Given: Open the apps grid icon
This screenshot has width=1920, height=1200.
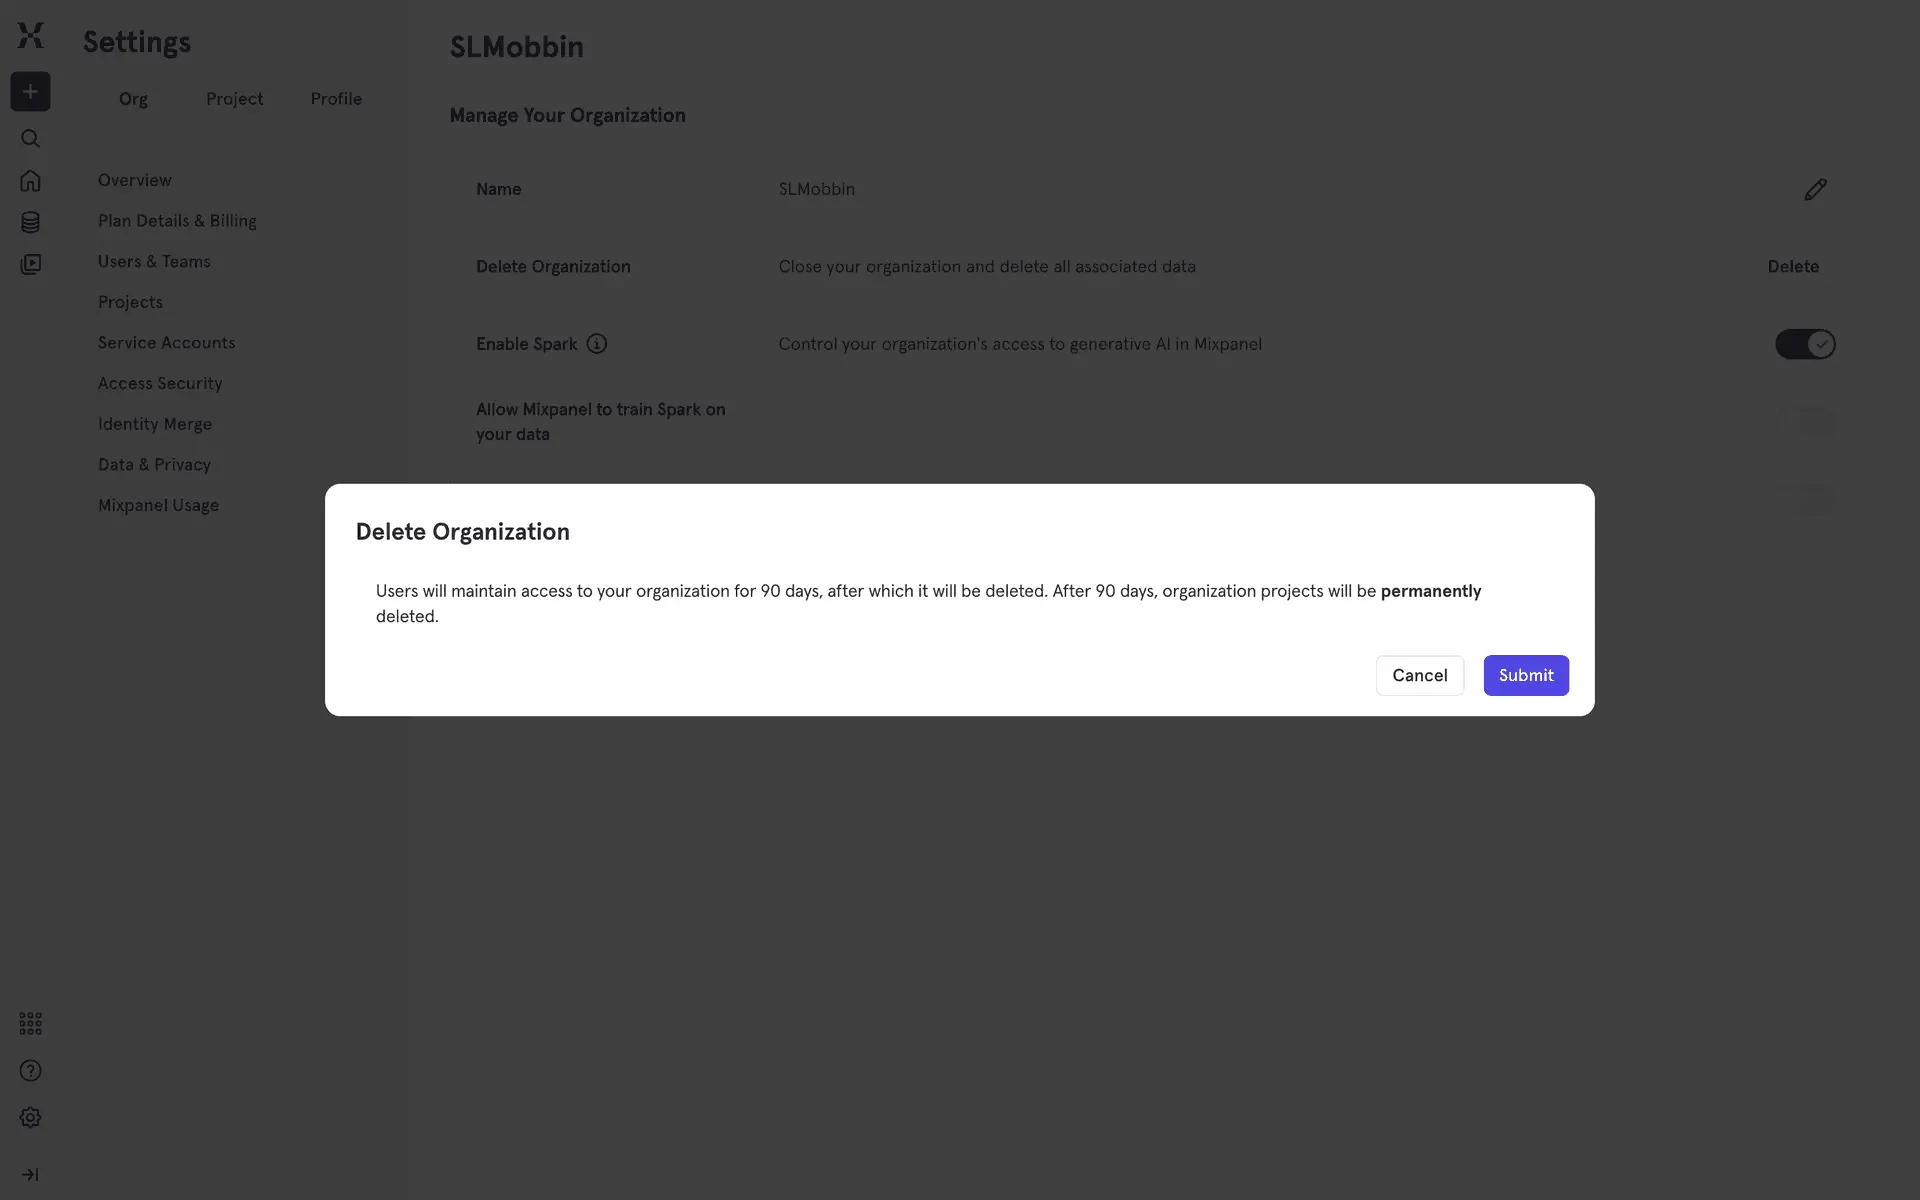Looking at the screenshot, I should tap(30, 1023).
